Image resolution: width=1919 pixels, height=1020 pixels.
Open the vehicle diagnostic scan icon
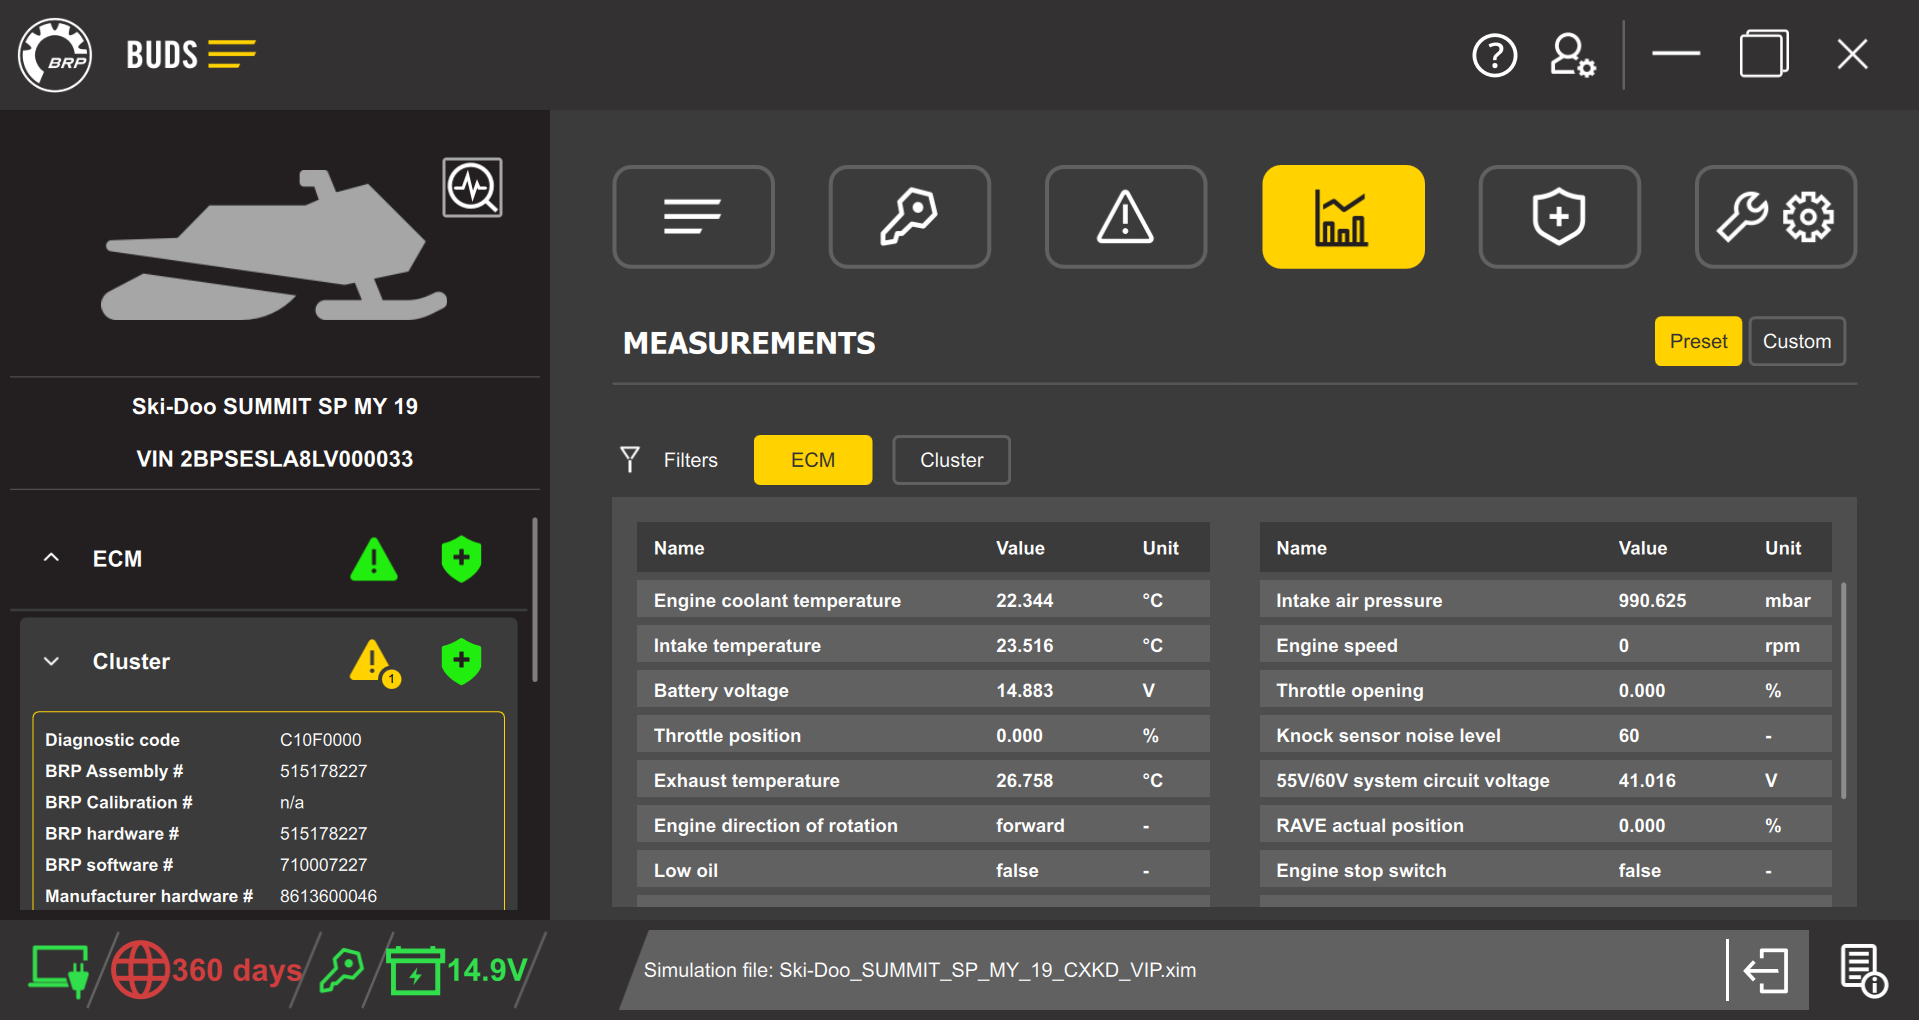click(472, 187)
